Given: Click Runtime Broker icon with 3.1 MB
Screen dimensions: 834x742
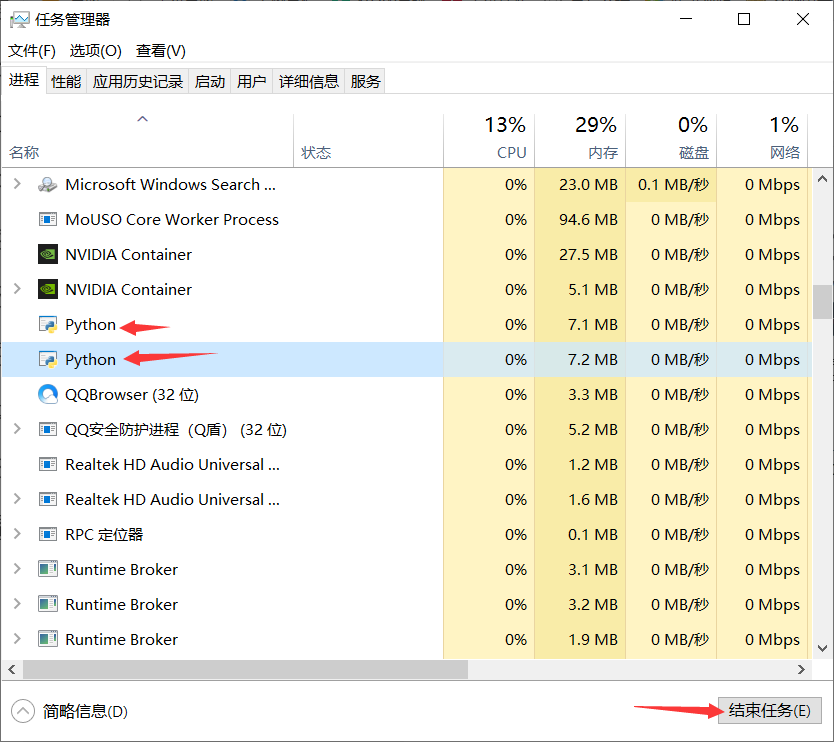Looking at the screenshot, I should [48, 569].
